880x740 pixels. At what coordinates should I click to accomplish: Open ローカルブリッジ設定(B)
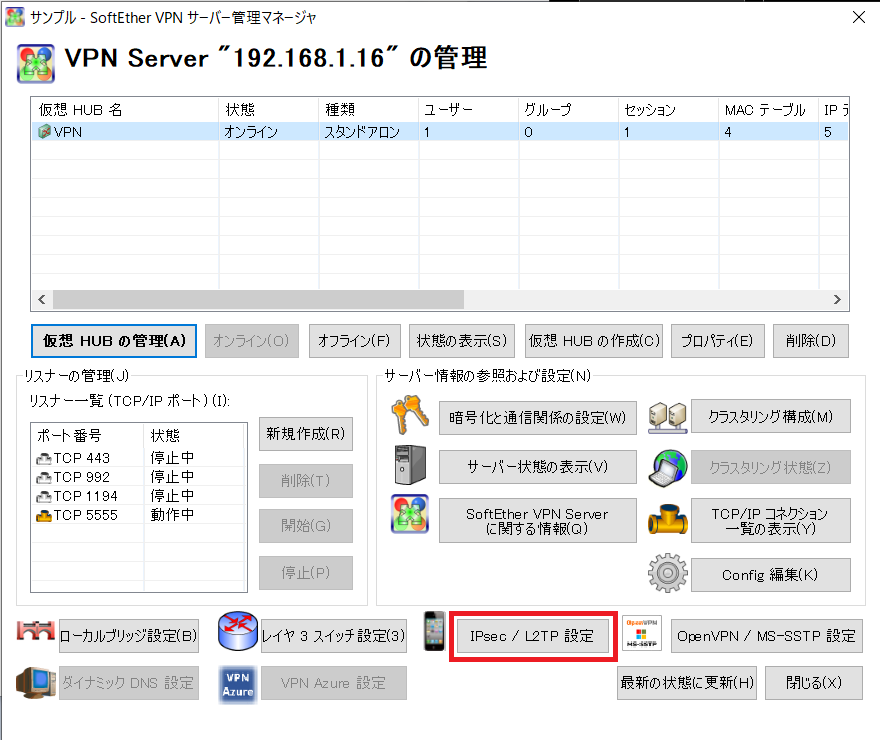point(129,636)
